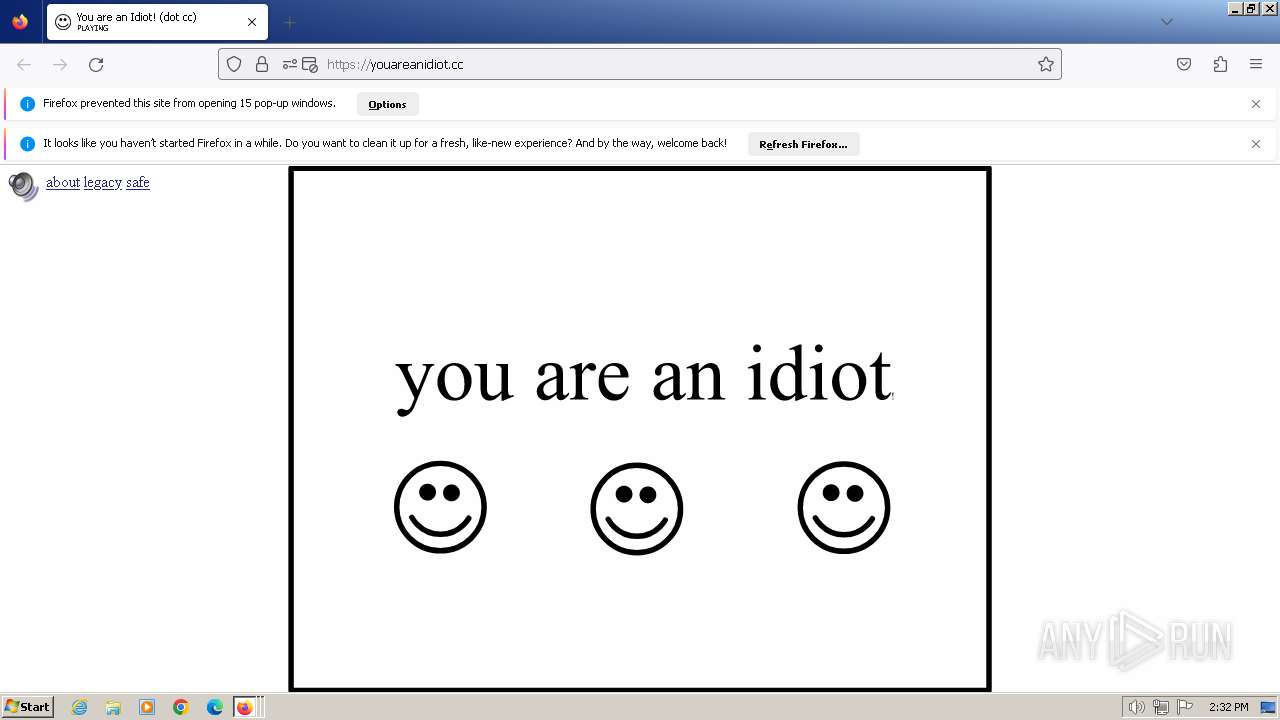Open the network status tray icon
Screen dimensions: 1280x720
coord(1161,707)
